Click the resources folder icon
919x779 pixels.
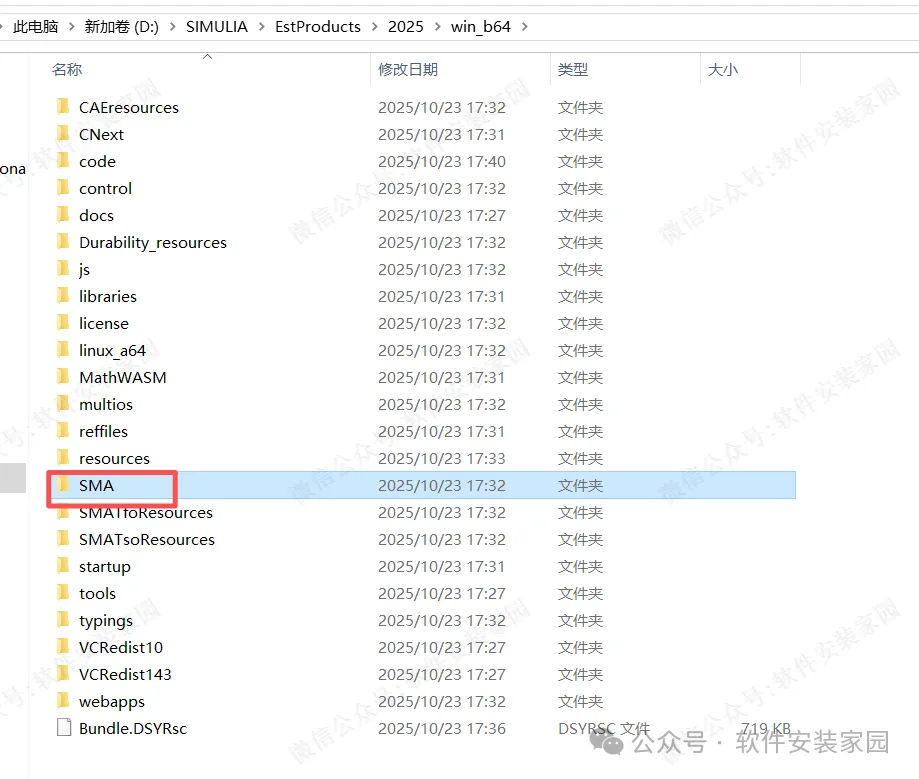pos(63,458)
